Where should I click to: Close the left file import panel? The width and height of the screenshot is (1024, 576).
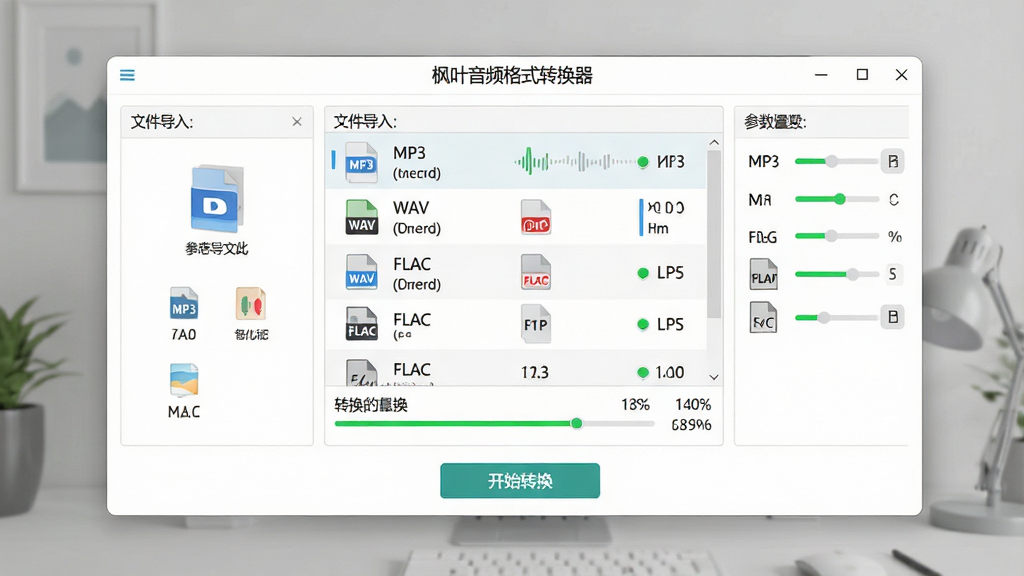tap(296, 121)
